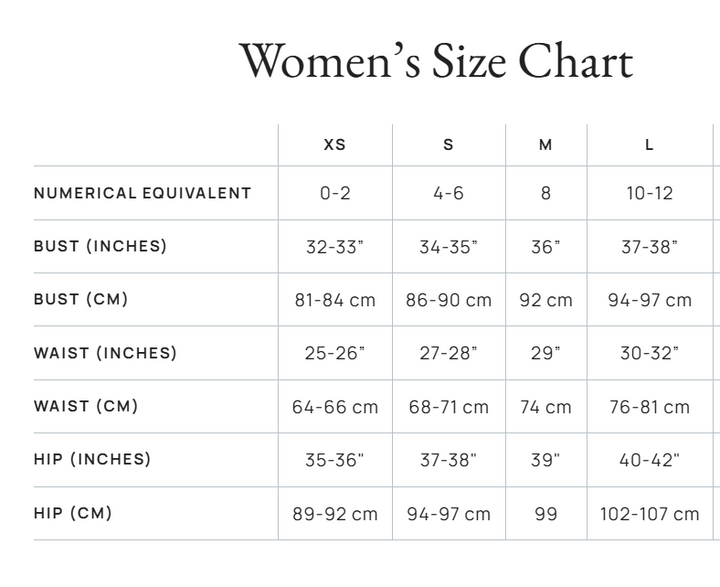The image size is (720, 587).
Task: Click the Bust (Inches) row label
Action: tap(100, 246)
